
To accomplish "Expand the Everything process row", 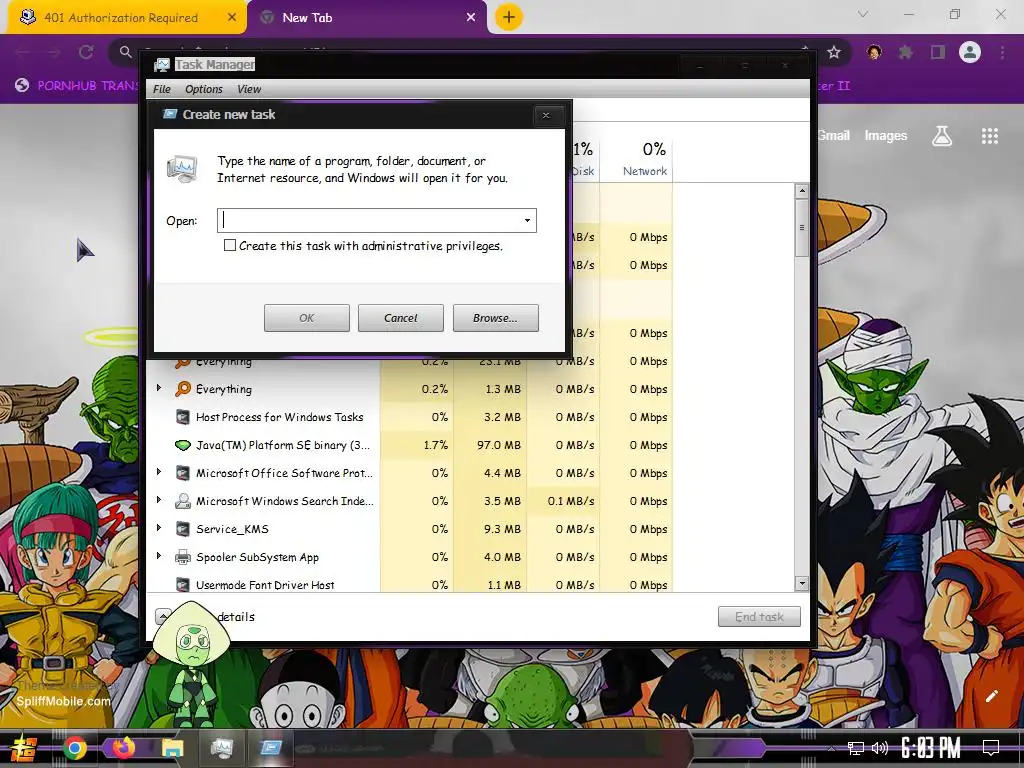I will click(x=159, y=389).
